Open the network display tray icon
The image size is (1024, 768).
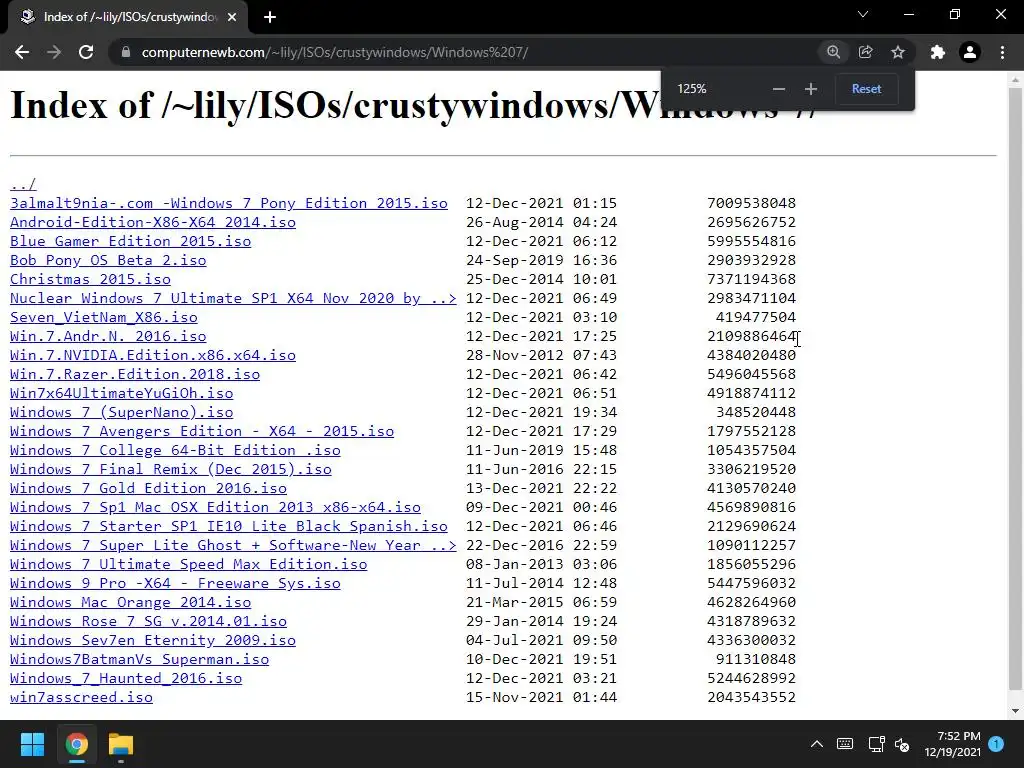click(x=876, y=744)
